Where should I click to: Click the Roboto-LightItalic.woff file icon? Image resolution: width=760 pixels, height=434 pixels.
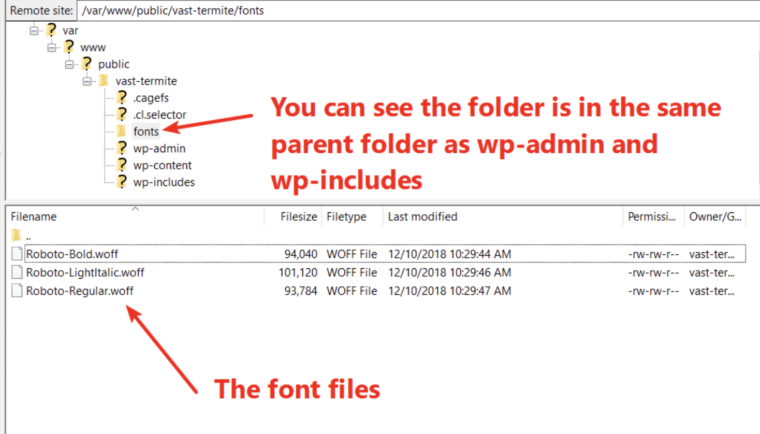[x=17, y=272]
